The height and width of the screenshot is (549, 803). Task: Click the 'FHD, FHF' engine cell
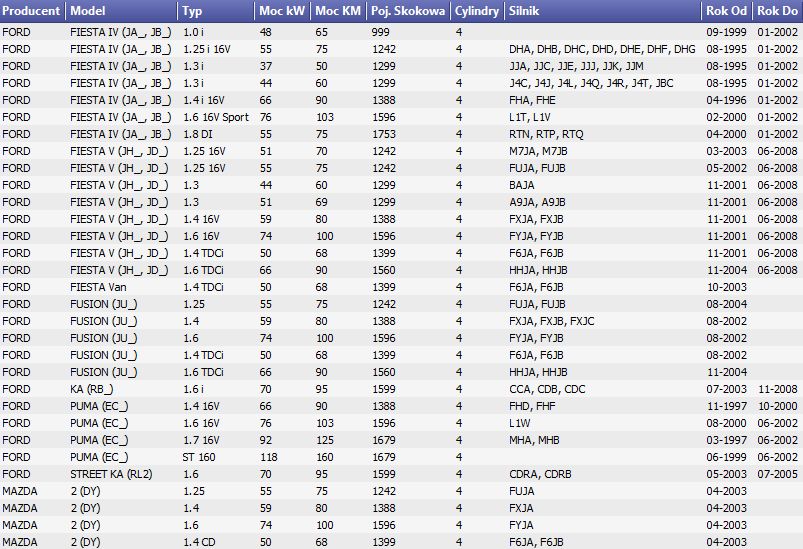click(532, 406)
